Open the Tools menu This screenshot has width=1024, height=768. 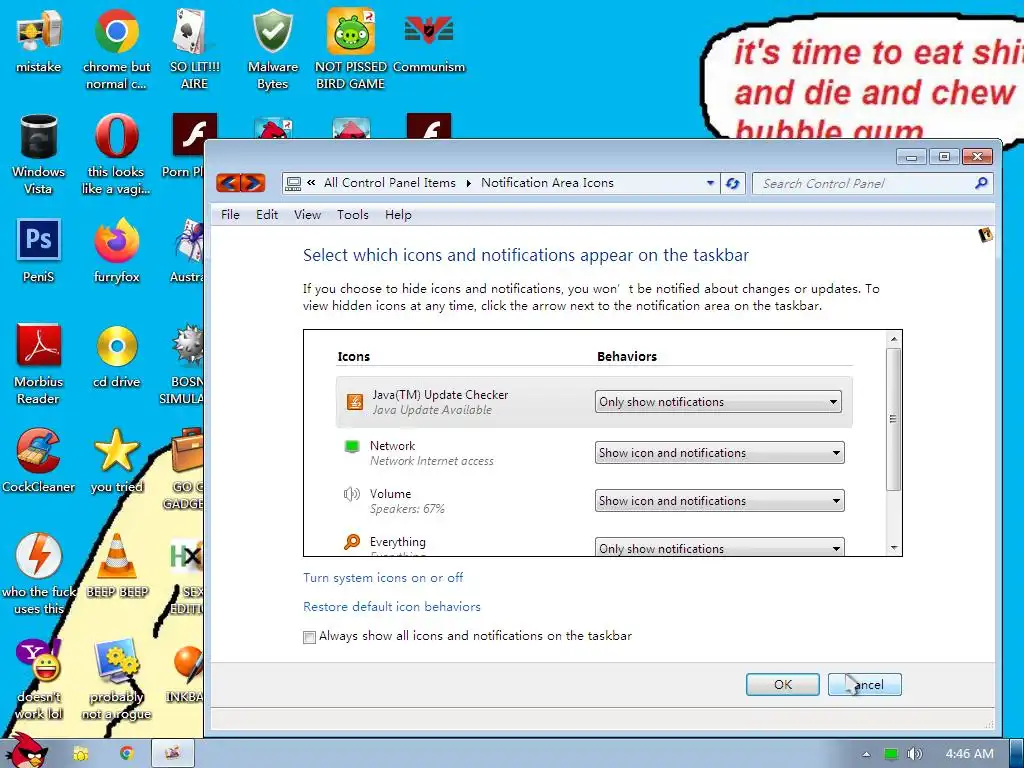click(353, 215)
